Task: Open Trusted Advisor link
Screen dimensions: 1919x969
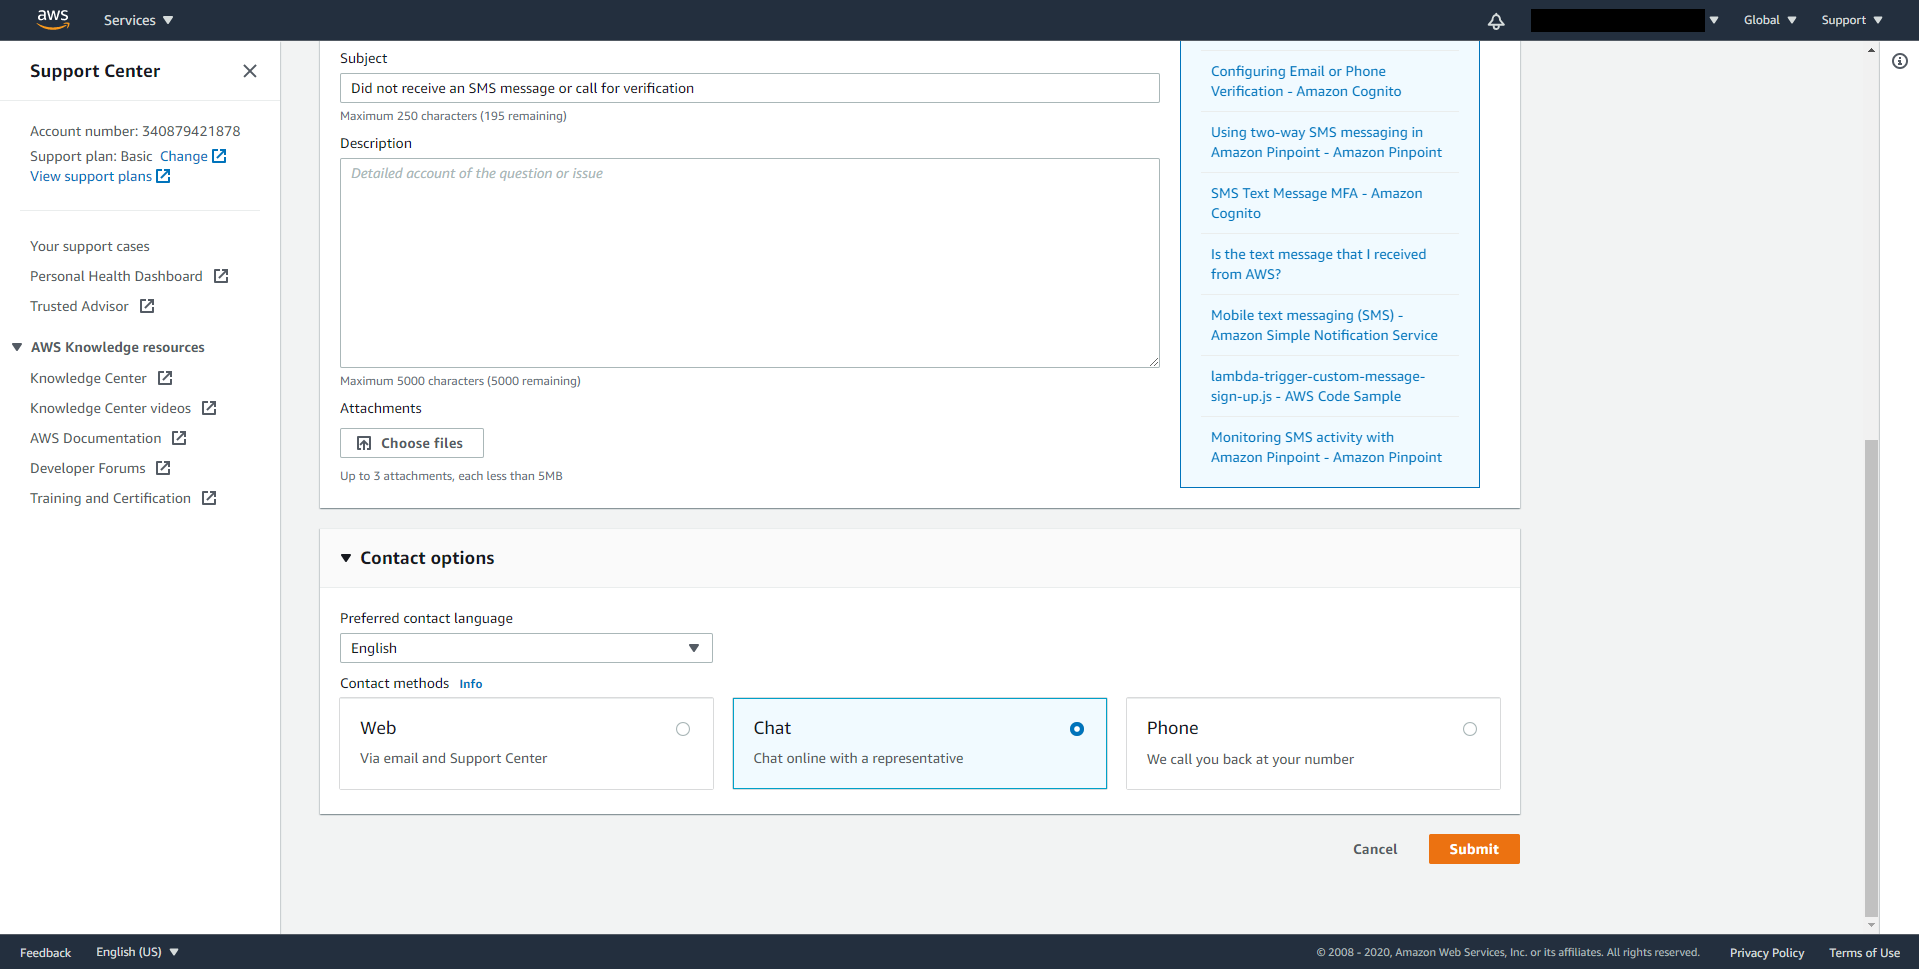Action: click(x=79, y=306)
